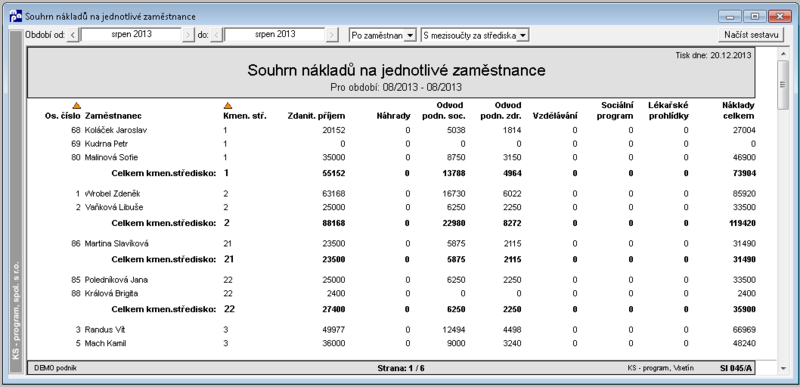Image resolution: width=800 pixels, height=387 pixels.
Task: Click 'Celkem kmen.středisko: 21' subtotal label
Action: 172,259
